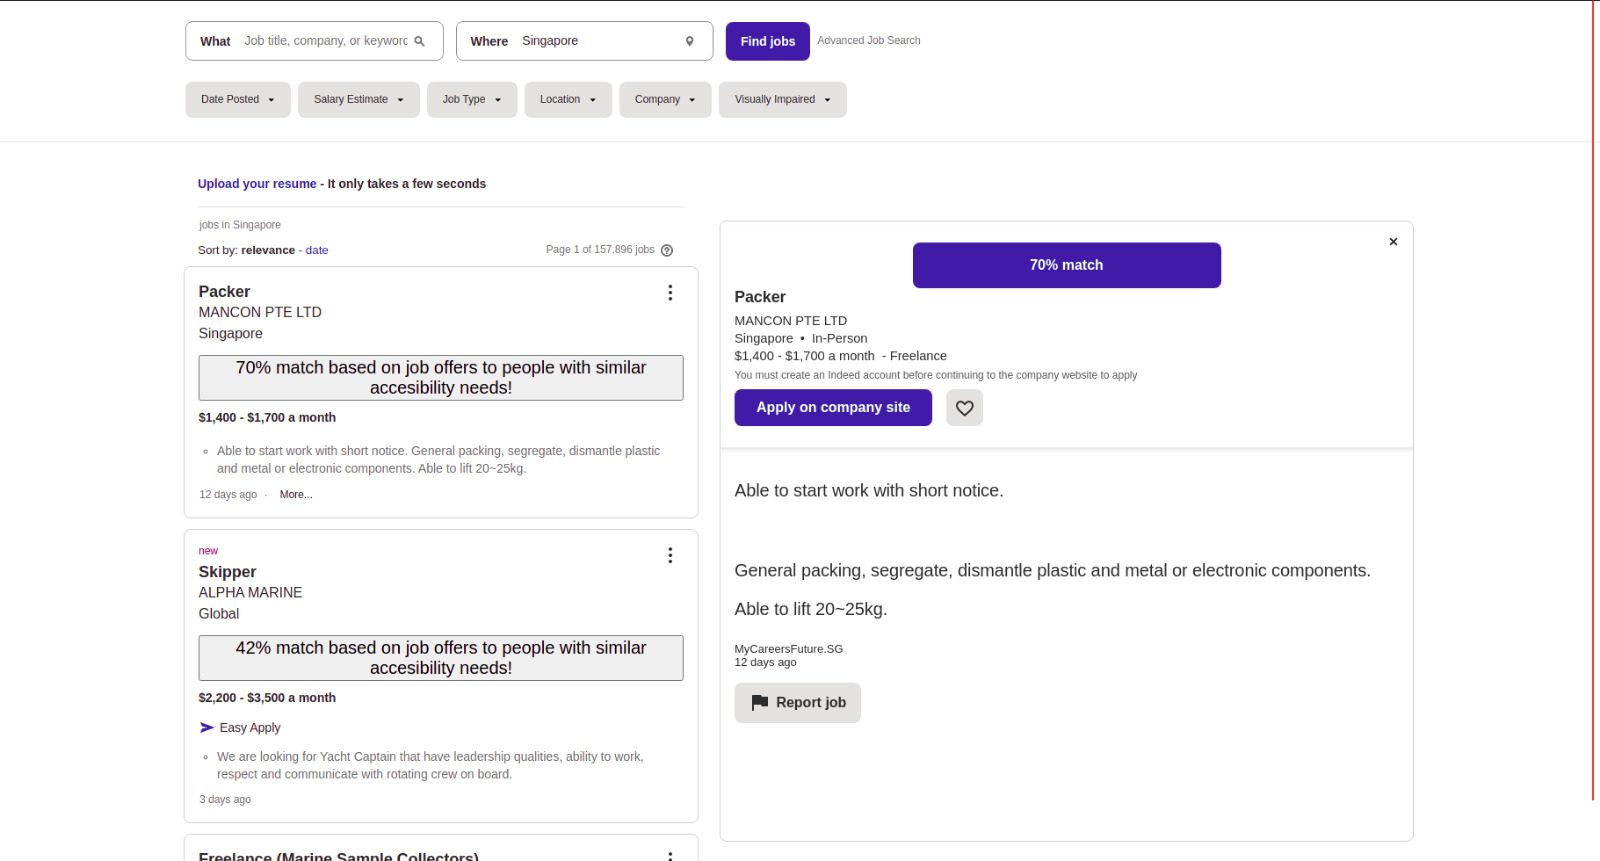The image size is (1600, 861).
Task: Click the search magnifier icon in What field
Action: pyautogui.click(x=420, y=41)
